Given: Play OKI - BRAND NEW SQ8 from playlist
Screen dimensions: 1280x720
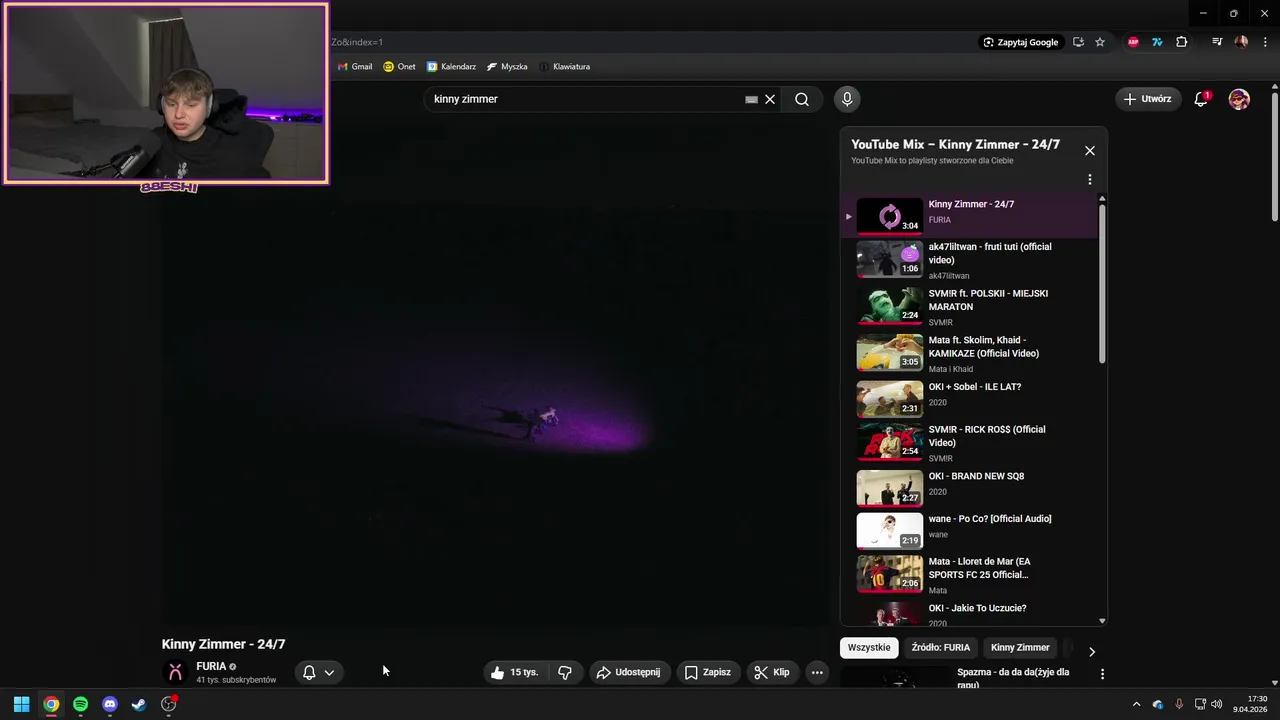Looking at the screenshot, I should click(970, 487).
